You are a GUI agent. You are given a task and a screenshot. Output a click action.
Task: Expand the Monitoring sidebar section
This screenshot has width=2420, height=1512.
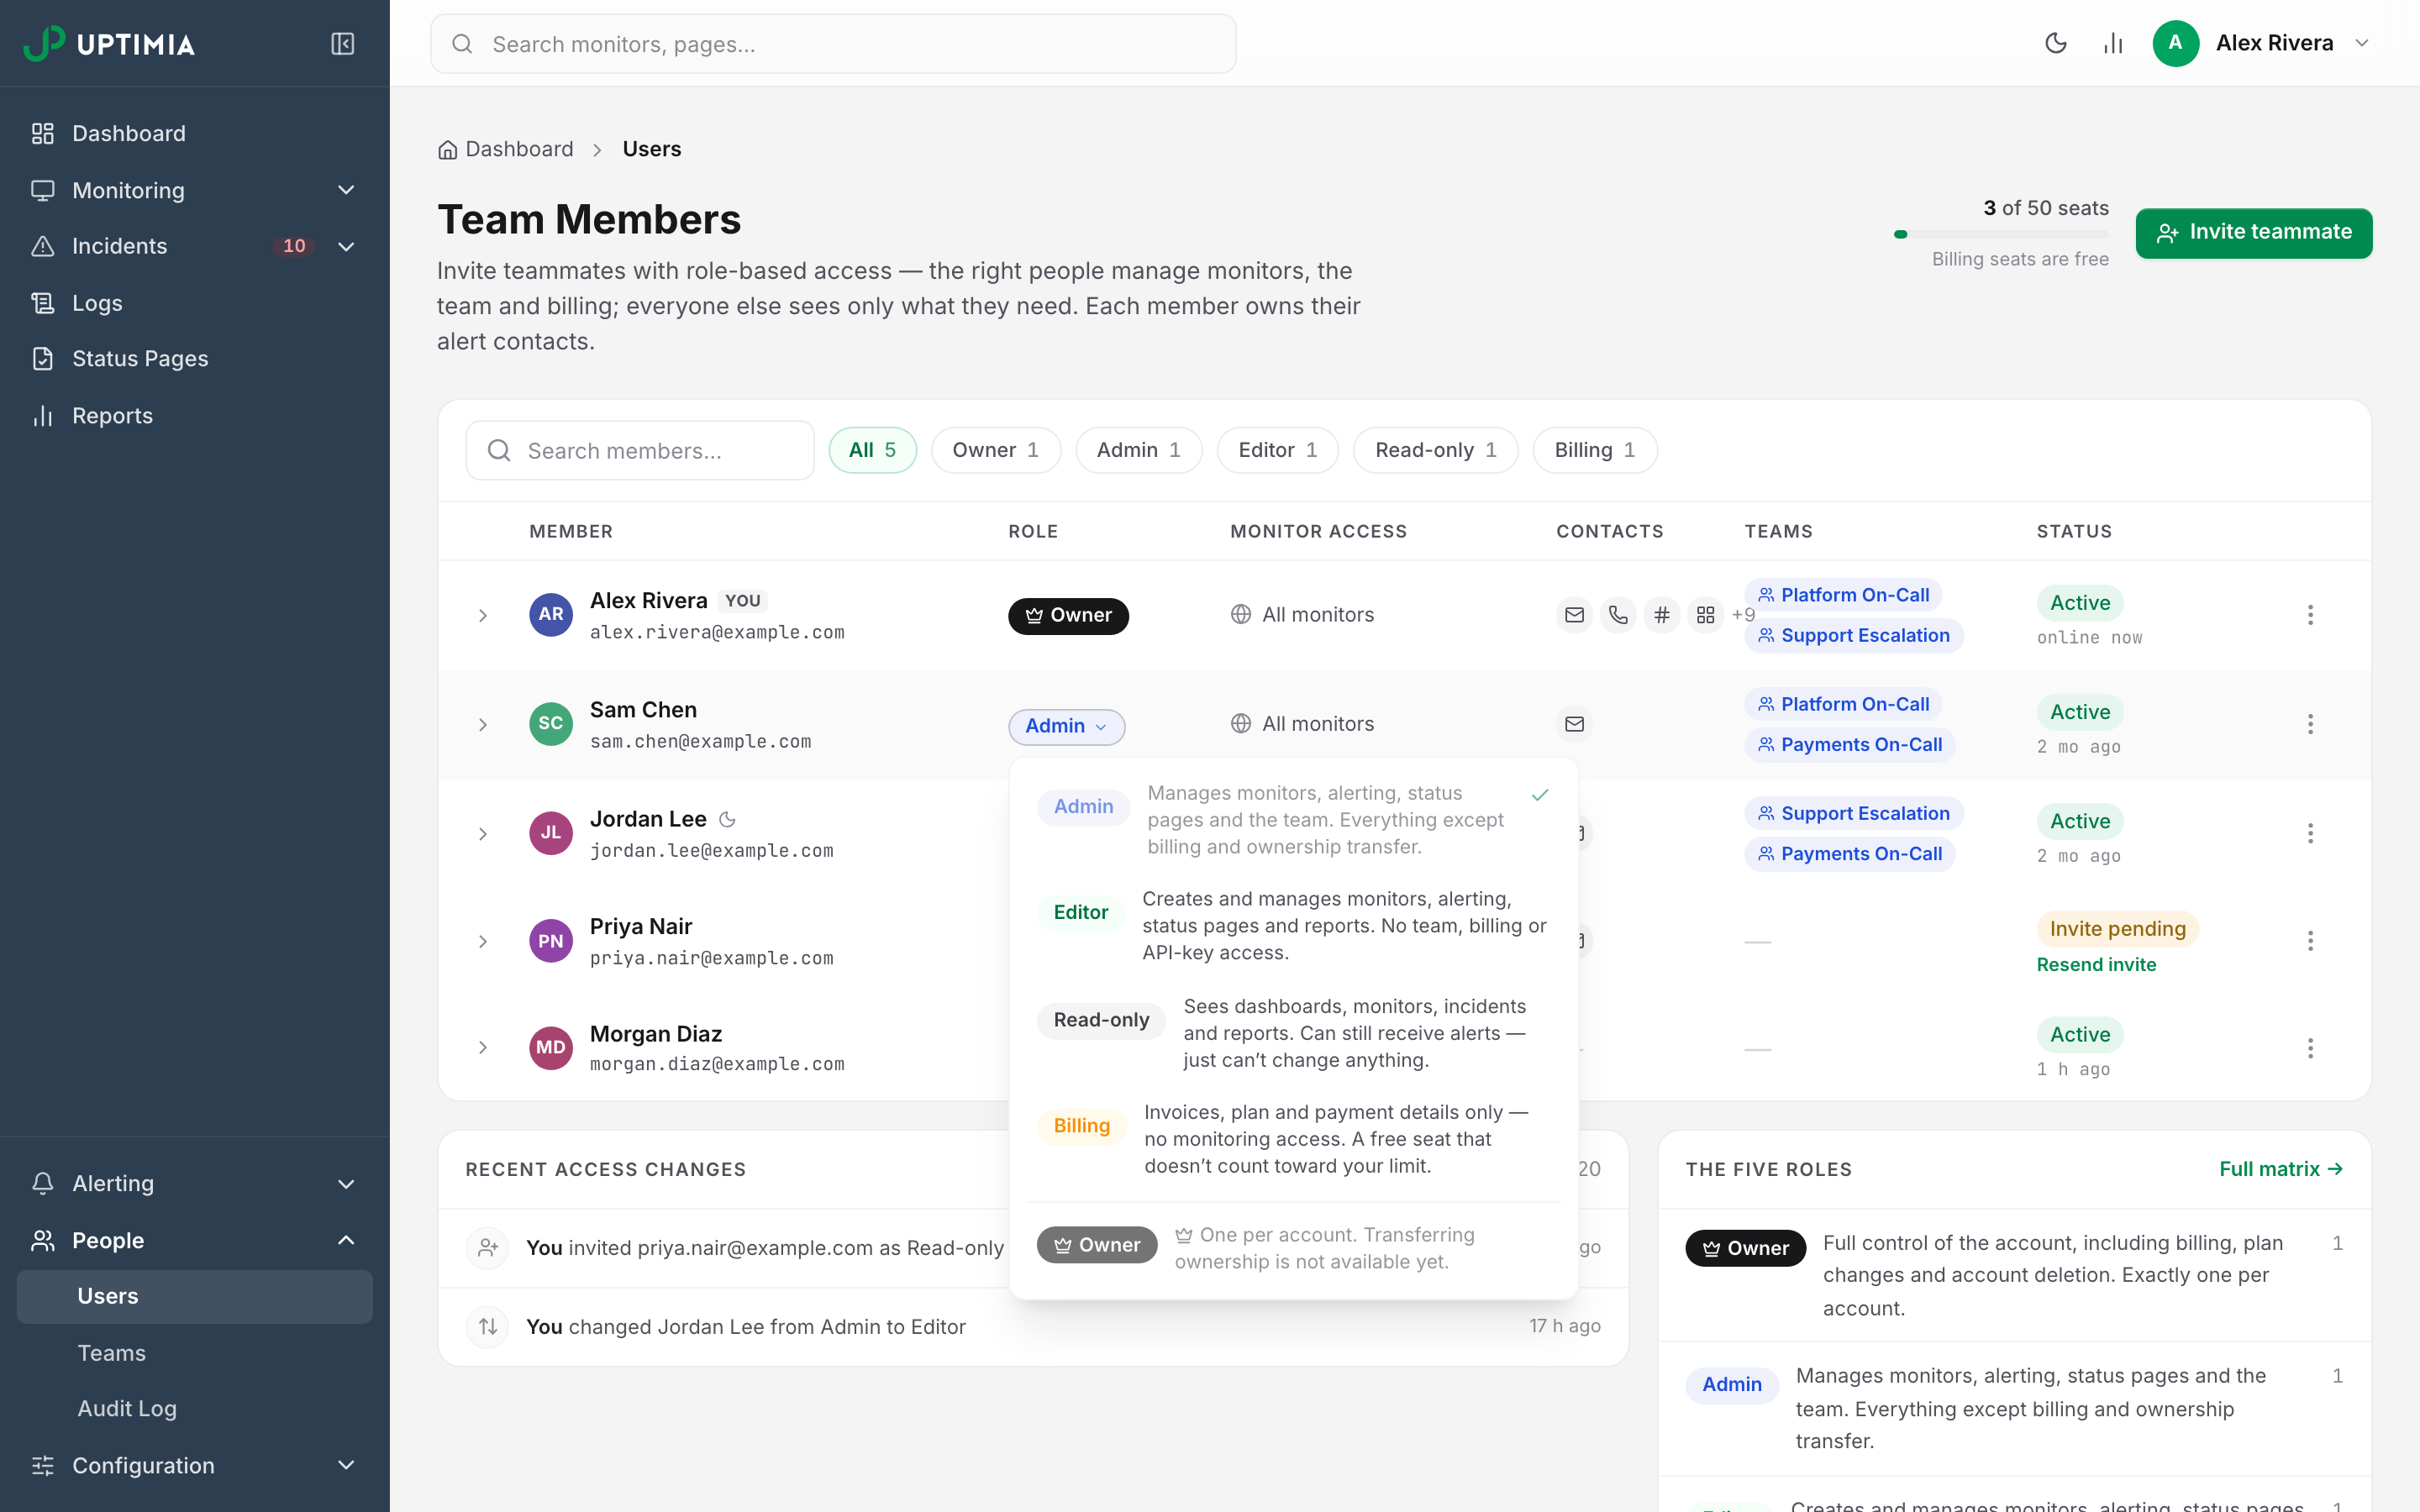pos(195,190)
